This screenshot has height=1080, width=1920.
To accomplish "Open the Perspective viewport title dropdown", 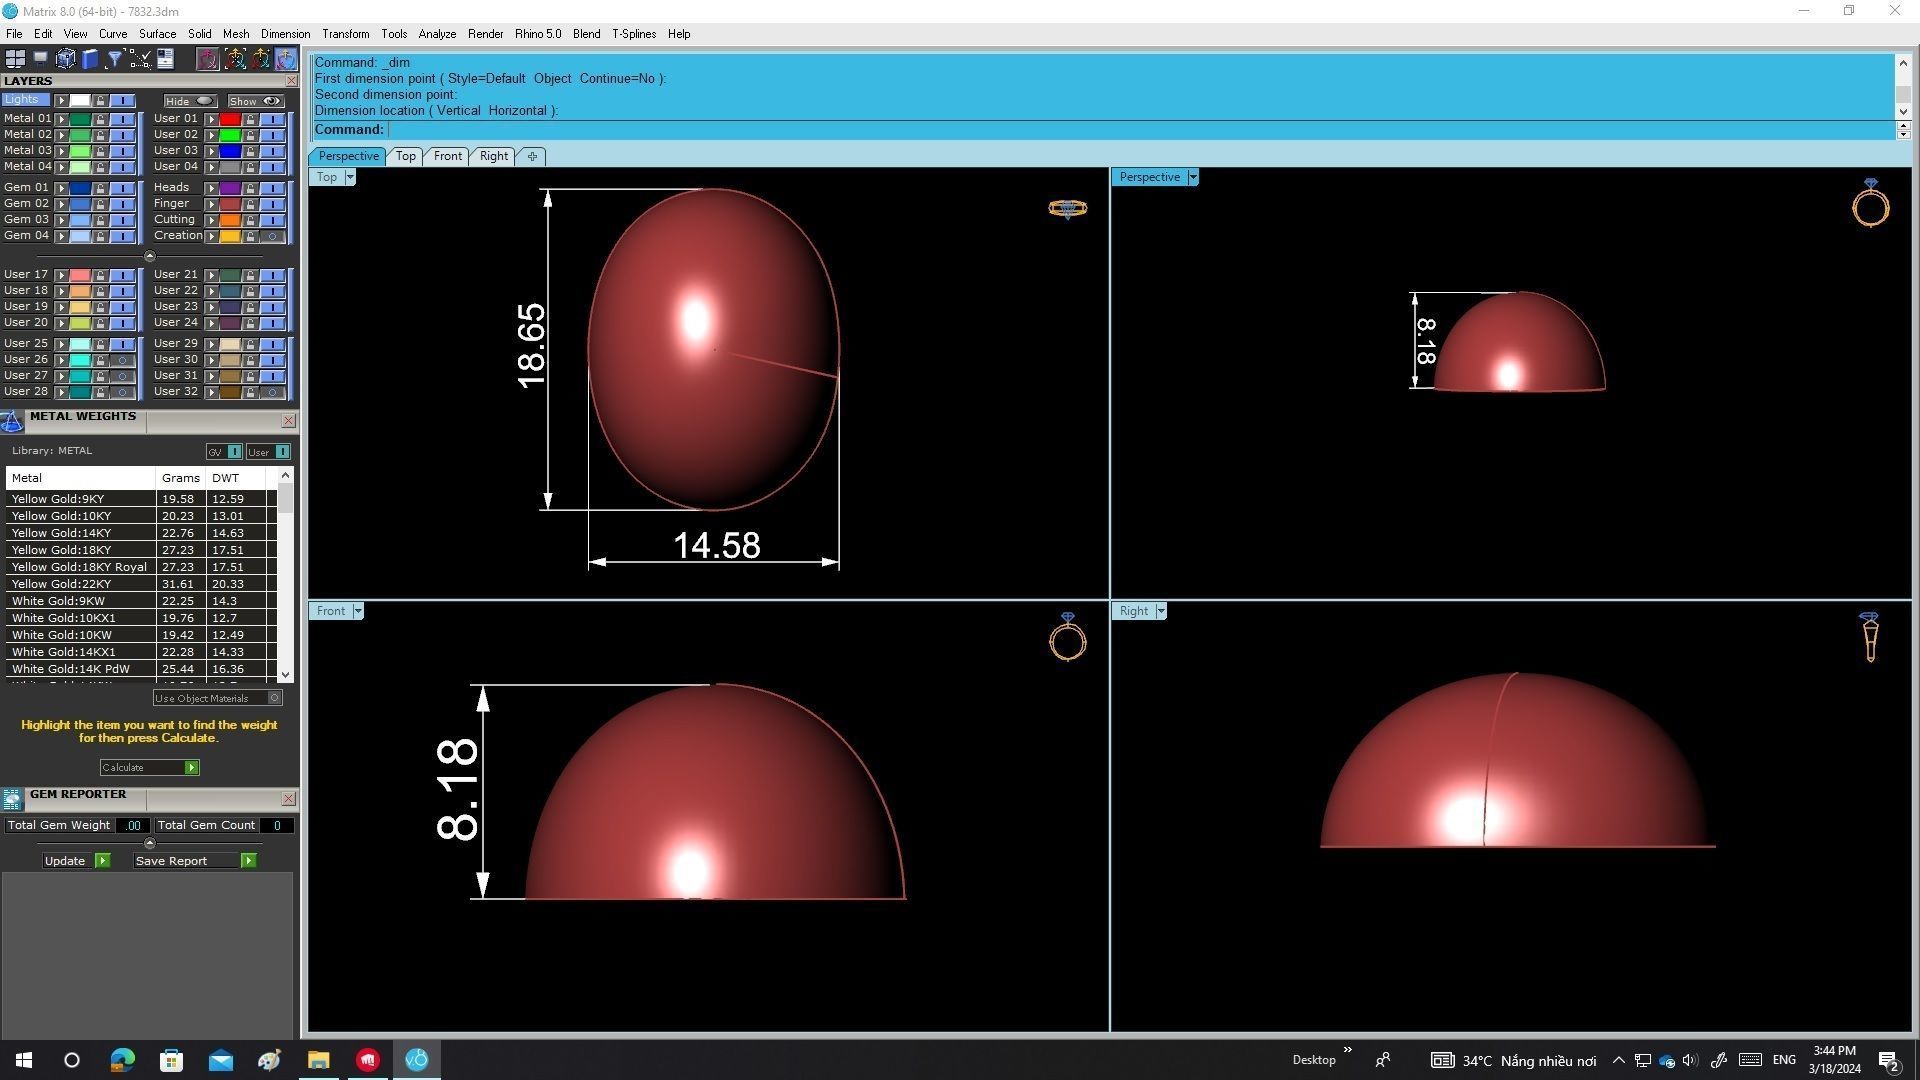I will point(1192,177).
